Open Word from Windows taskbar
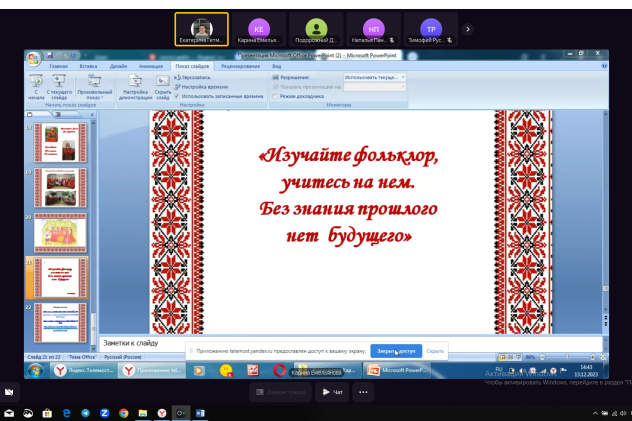The image size is (632, 421). pyautogui.click(x=200, y=413)
